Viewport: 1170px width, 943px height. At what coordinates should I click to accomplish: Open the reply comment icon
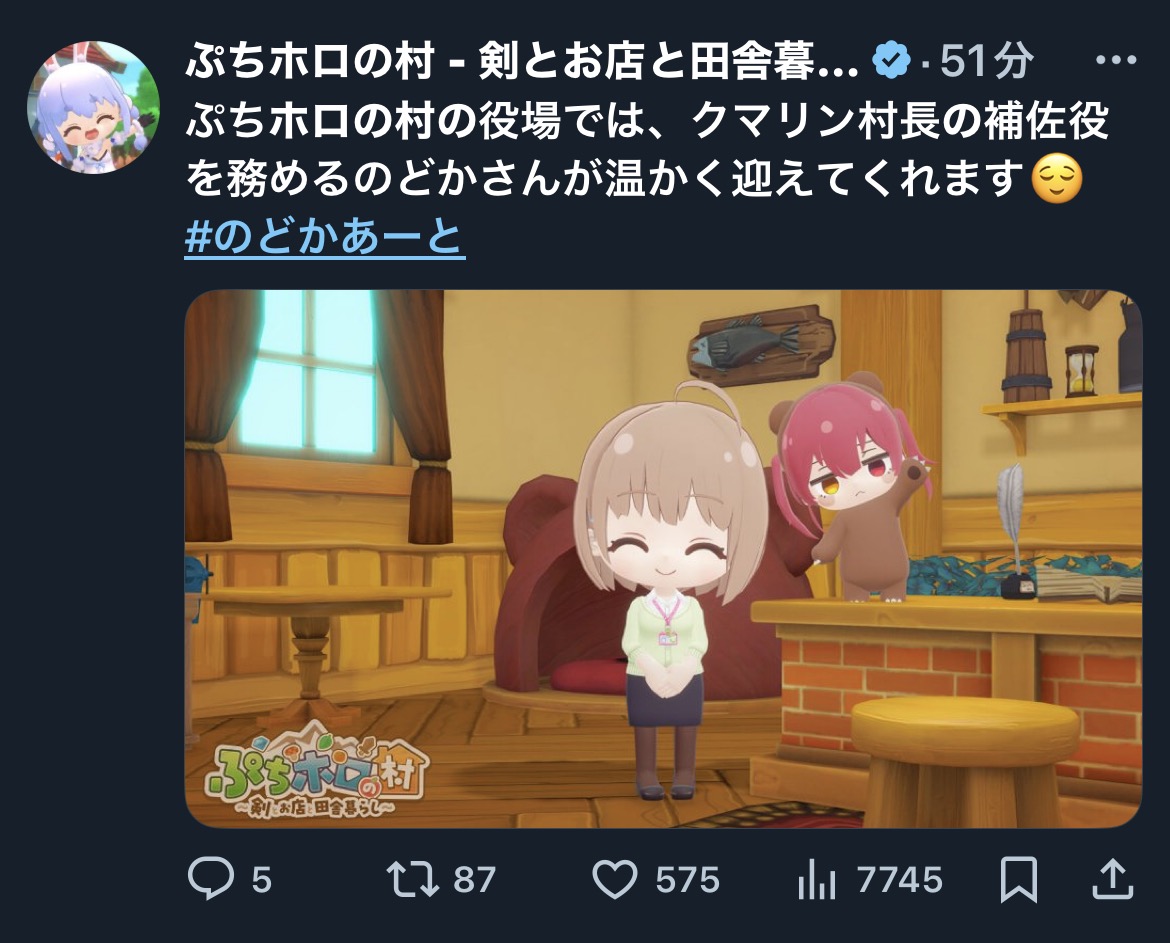point(210,879)
